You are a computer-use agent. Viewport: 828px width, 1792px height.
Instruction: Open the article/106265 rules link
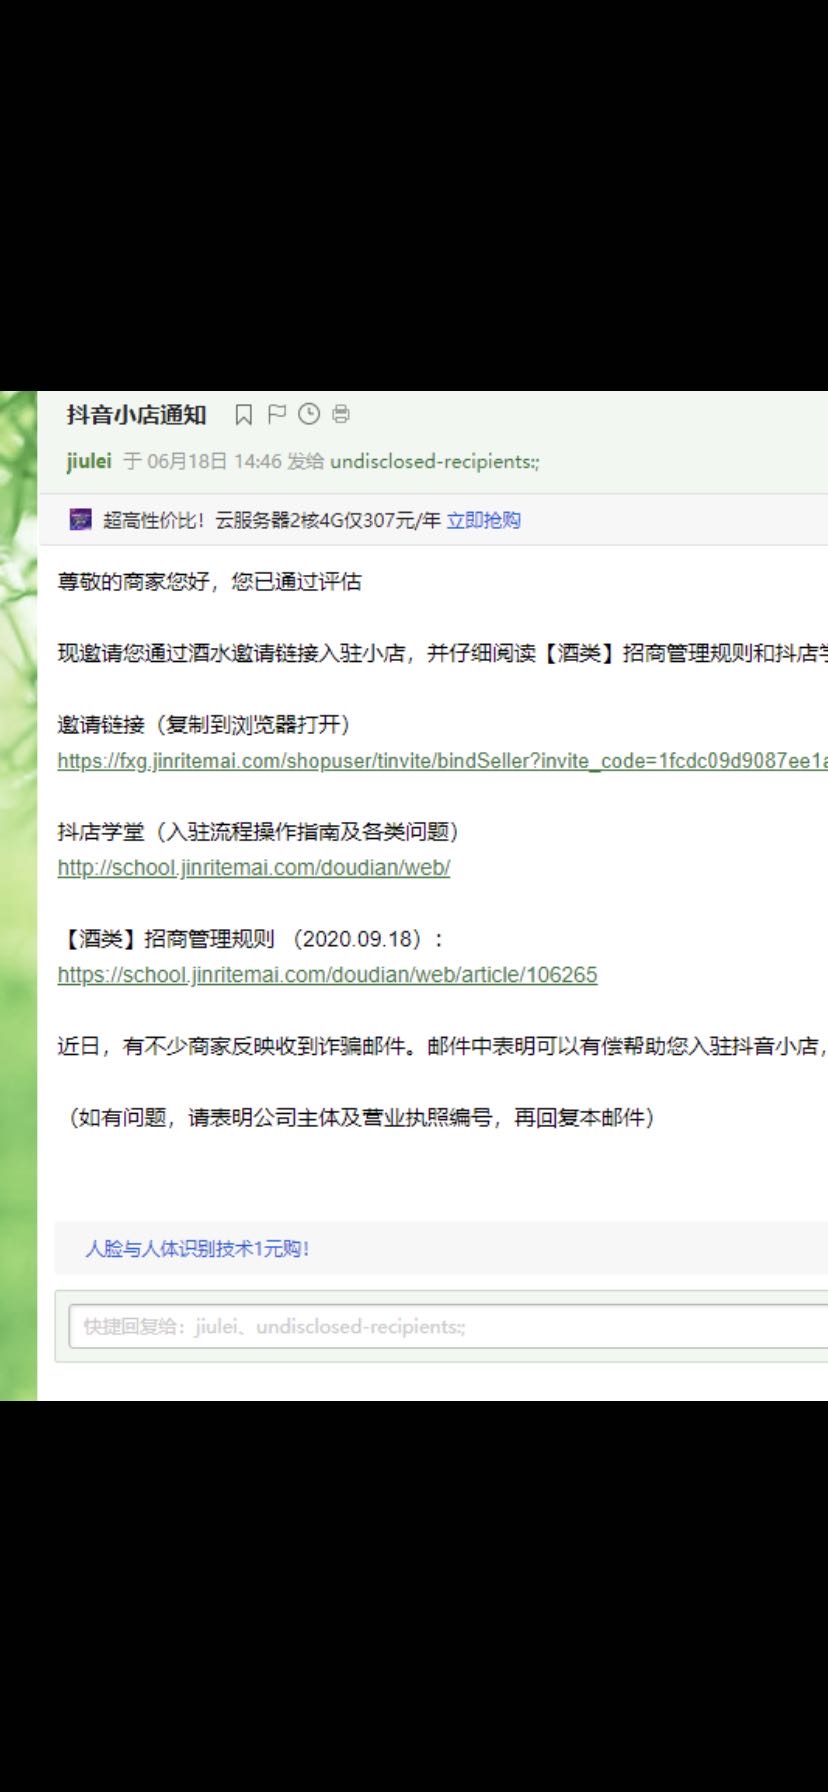pyautogui.click(x=327, y=975)
